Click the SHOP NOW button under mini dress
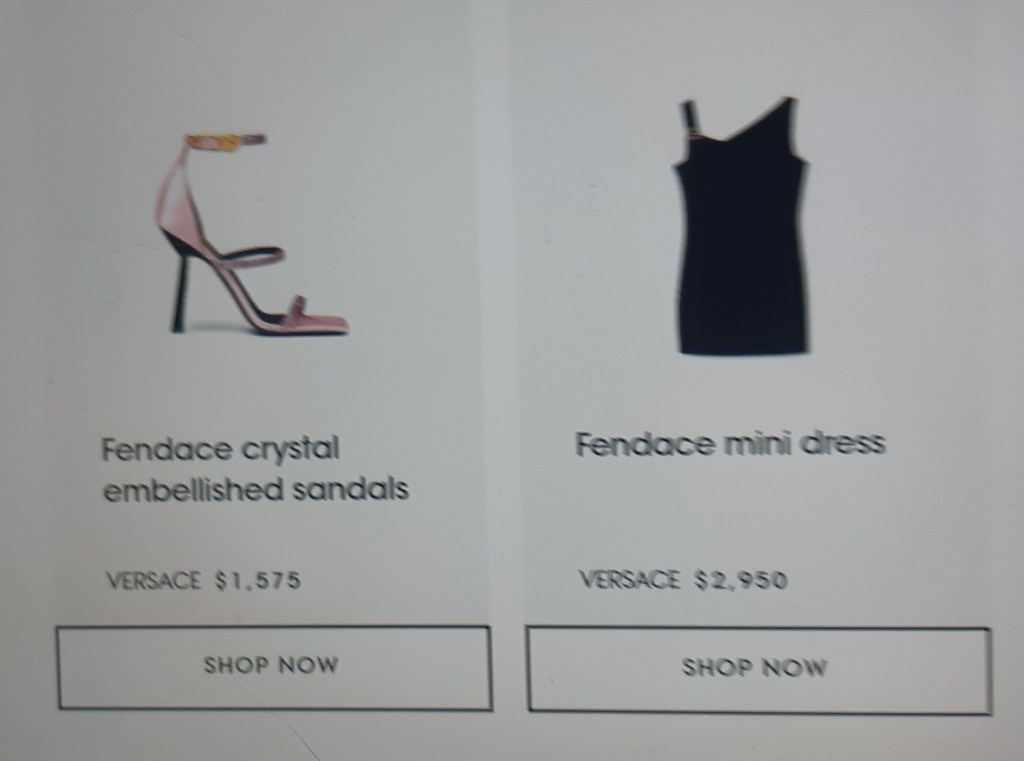The width and height of the screenshot is (1024, 761). pyautogui.click(x=760, y=670)
